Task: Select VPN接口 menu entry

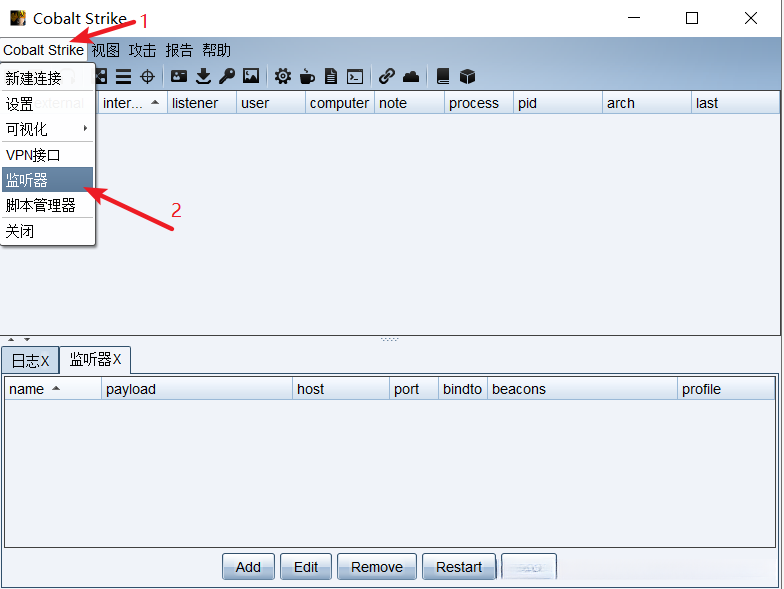Action: pos(48,155)
